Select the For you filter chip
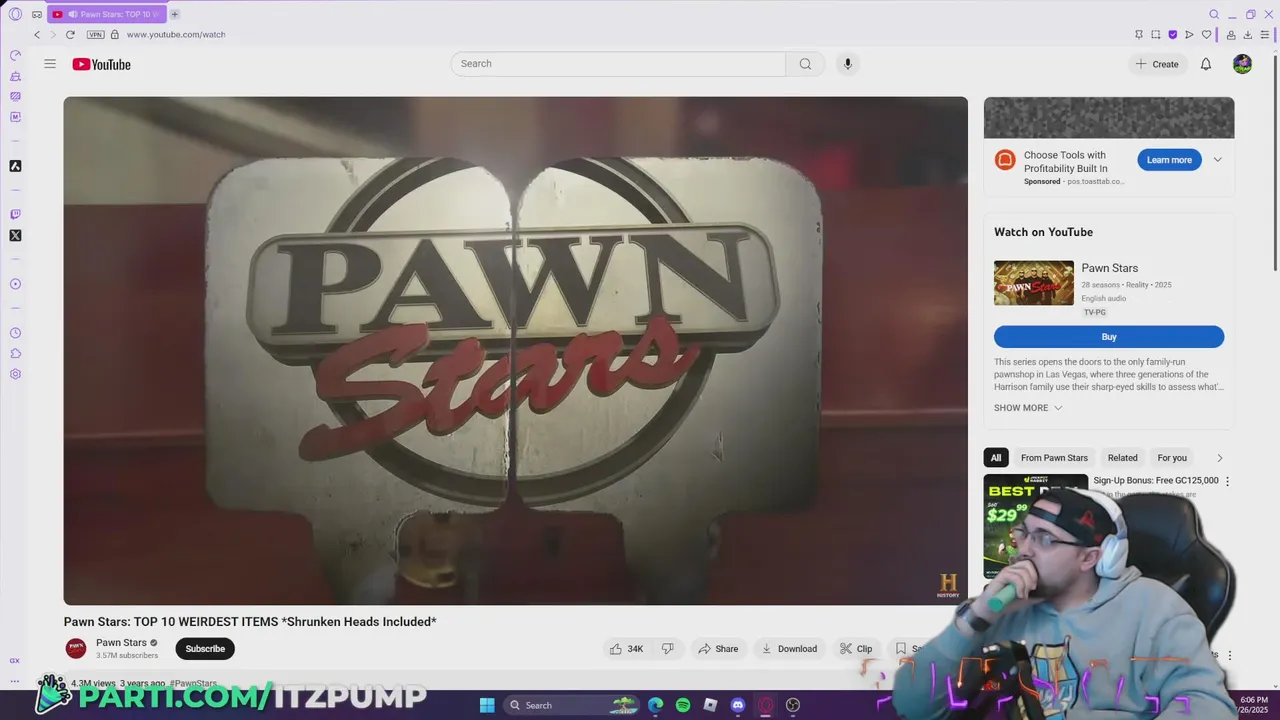Viewport: 1280px width, 720px height. tap(1172, 458)
